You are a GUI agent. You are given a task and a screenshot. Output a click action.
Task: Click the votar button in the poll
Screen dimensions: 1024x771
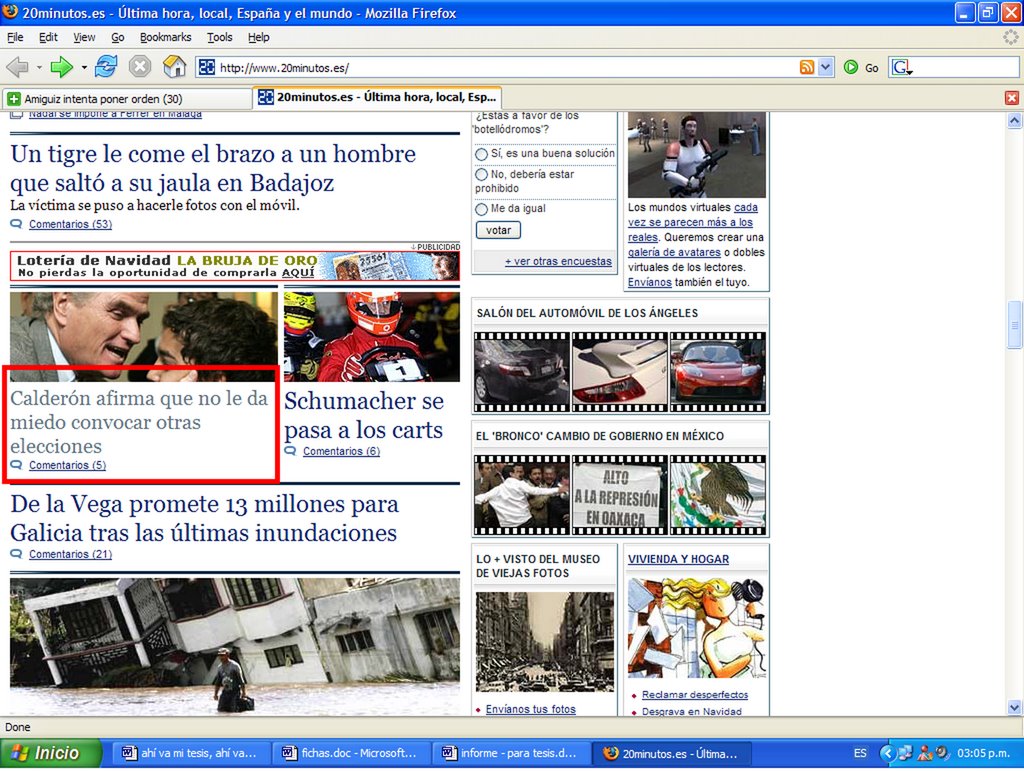coord(498,230)
